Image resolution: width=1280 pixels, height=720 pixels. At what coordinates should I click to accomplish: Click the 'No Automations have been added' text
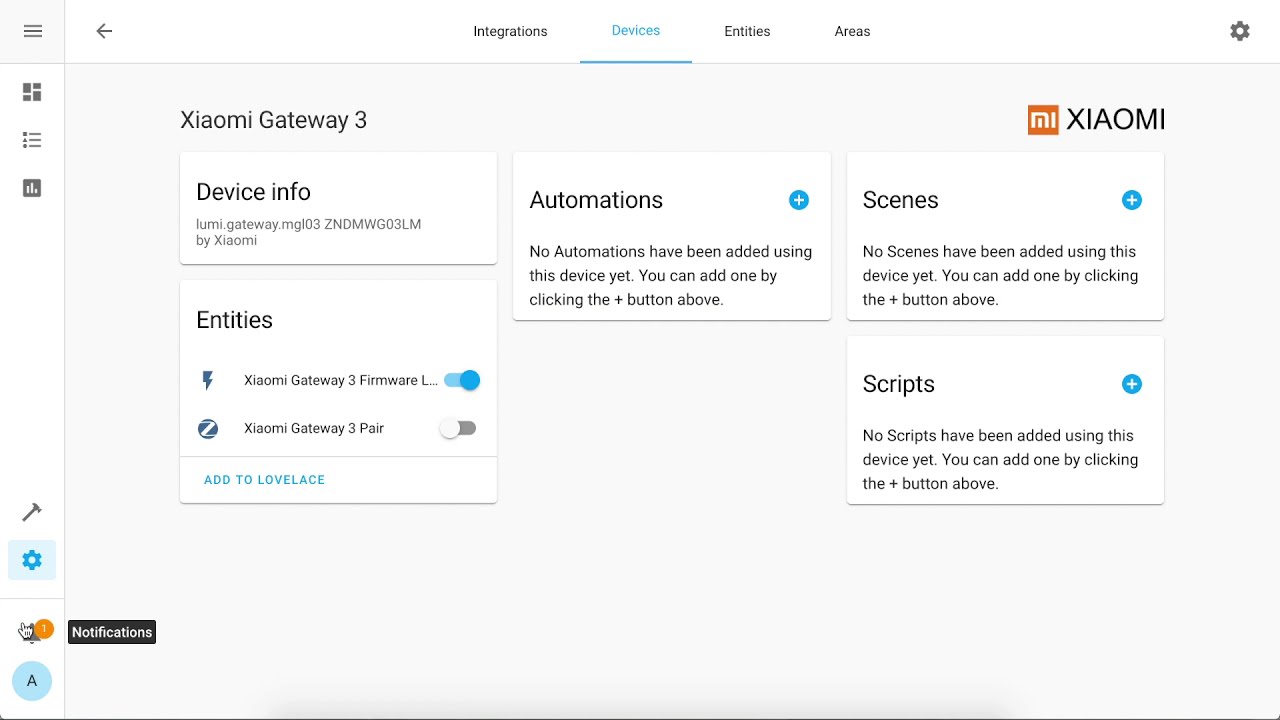point(671,275)
